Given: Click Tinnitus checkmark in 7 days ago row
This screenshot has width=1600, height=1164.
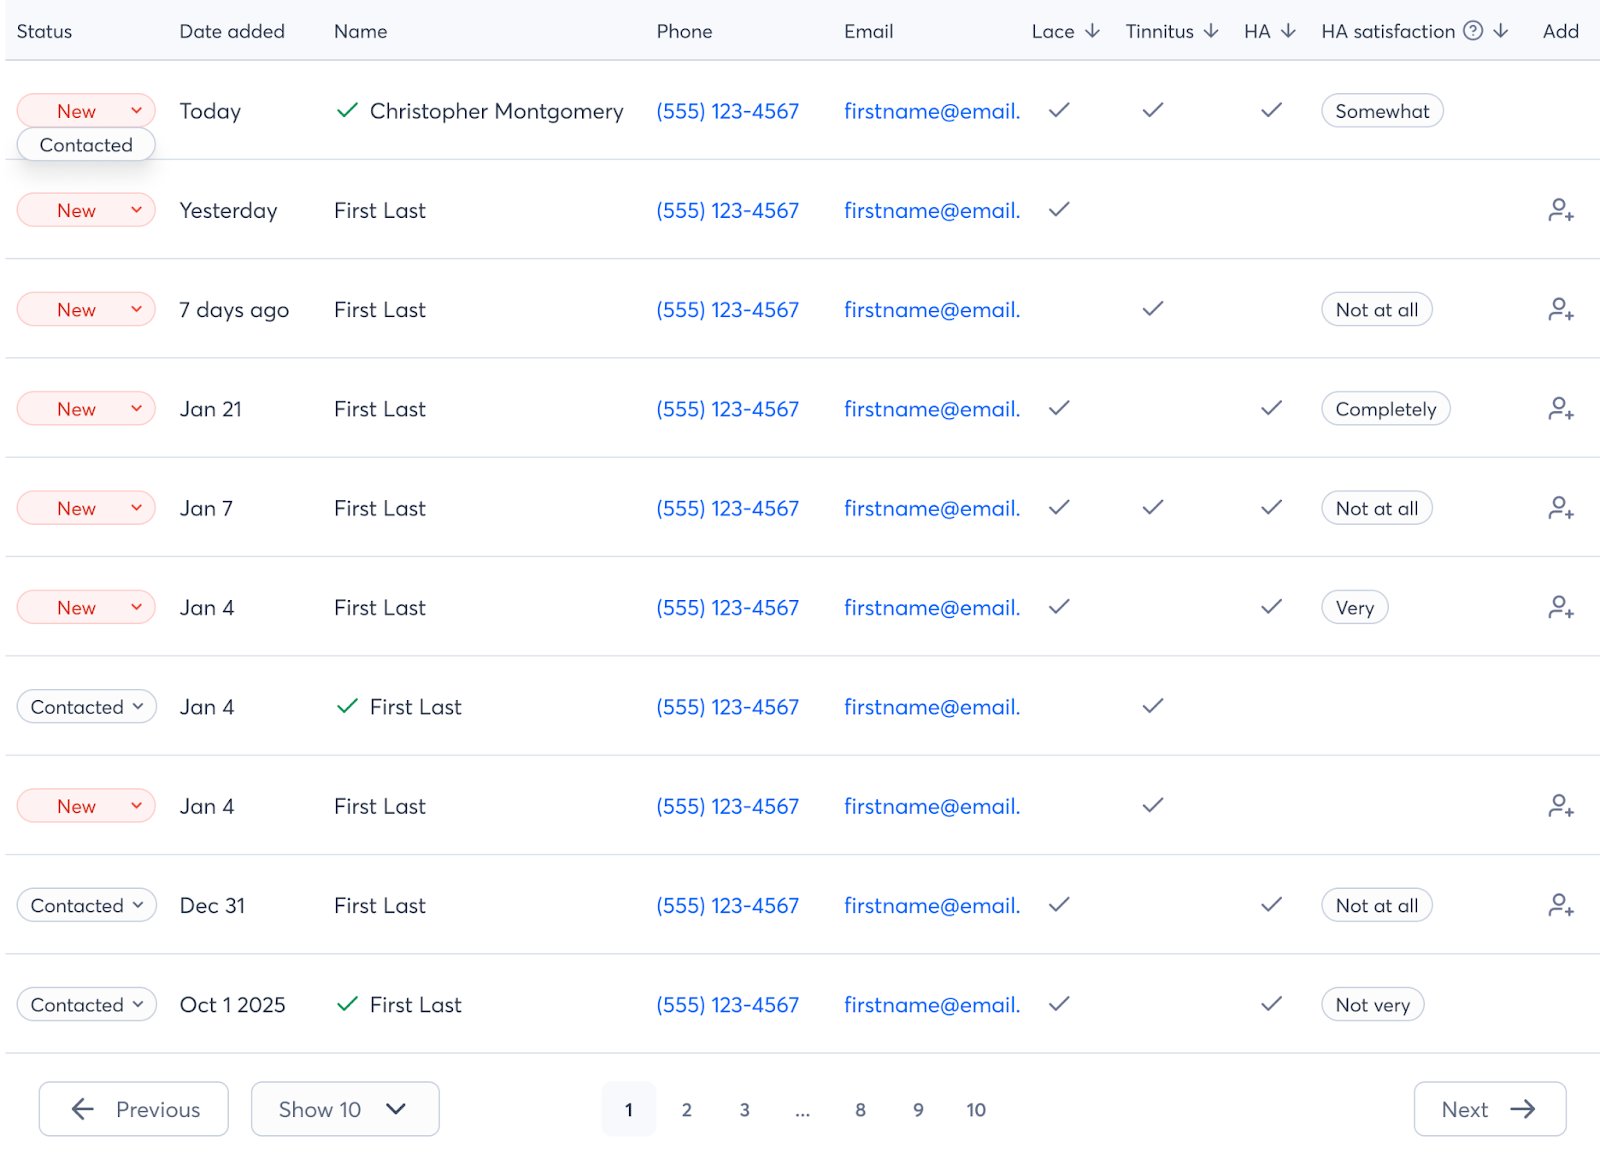Looking at the screenshot, I should (x=1153, y=309).
